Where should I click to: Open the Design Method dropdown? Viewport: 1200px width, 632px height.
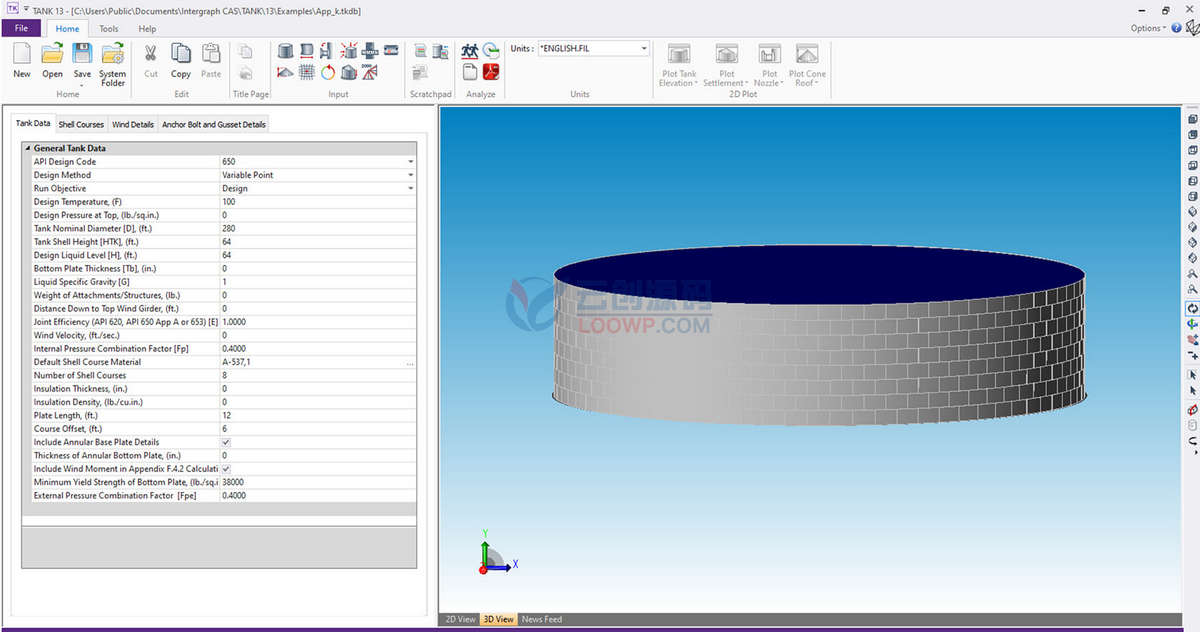(410, 175)
